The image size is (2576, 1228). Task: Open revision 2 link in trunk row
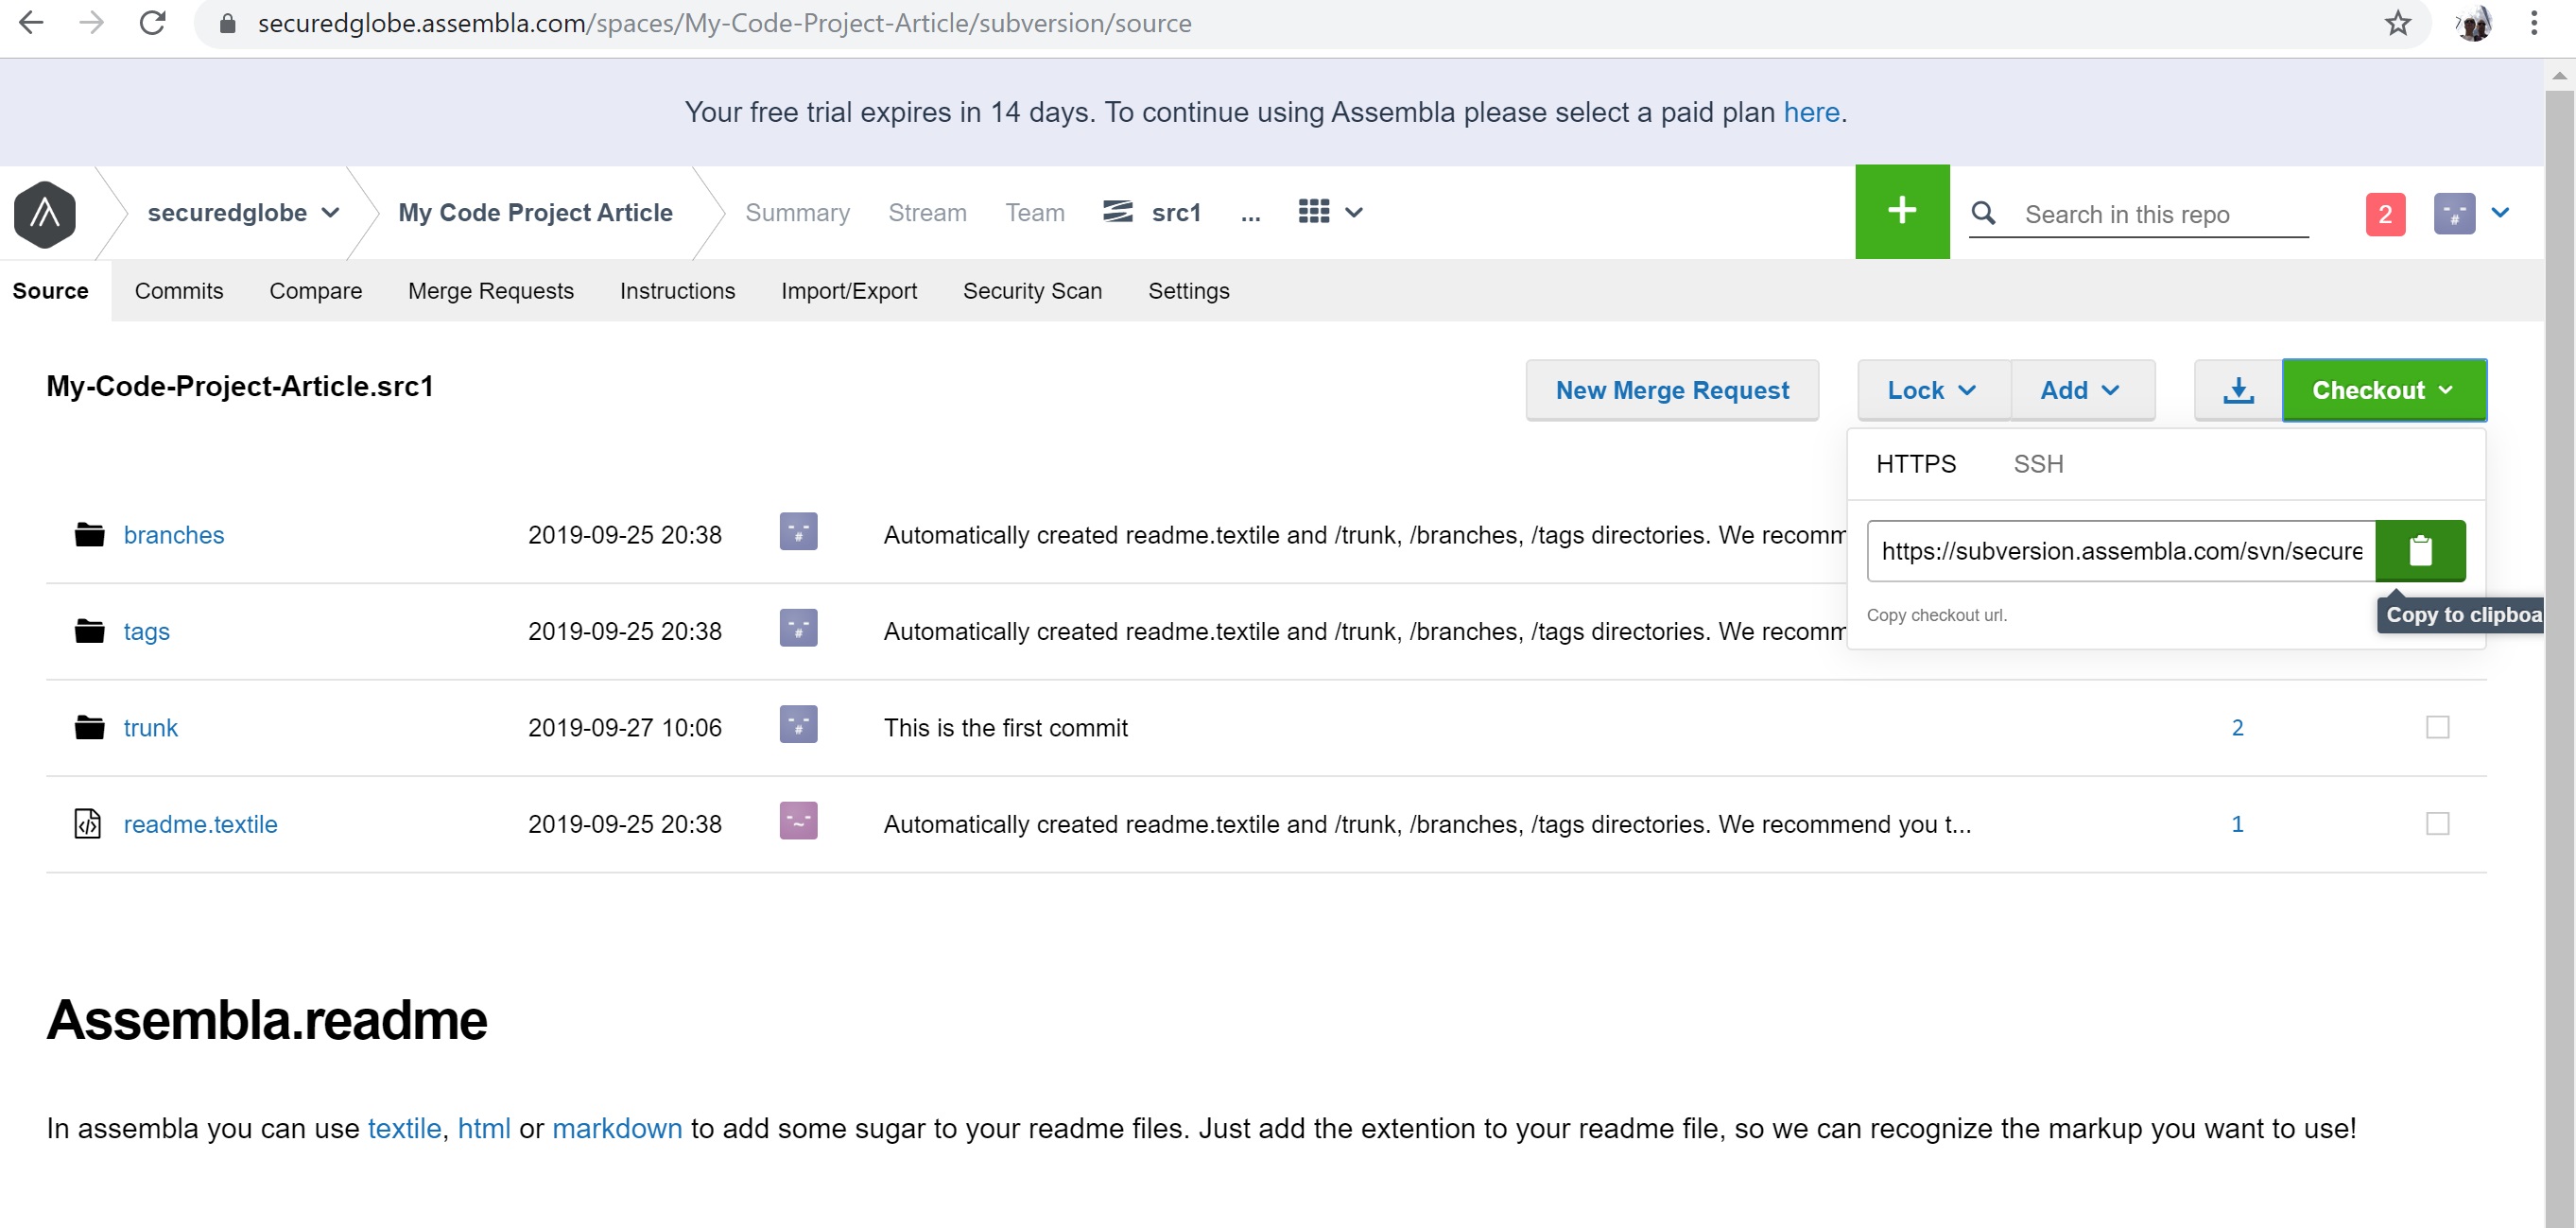pyautogui.click(x=2237, y=727)
